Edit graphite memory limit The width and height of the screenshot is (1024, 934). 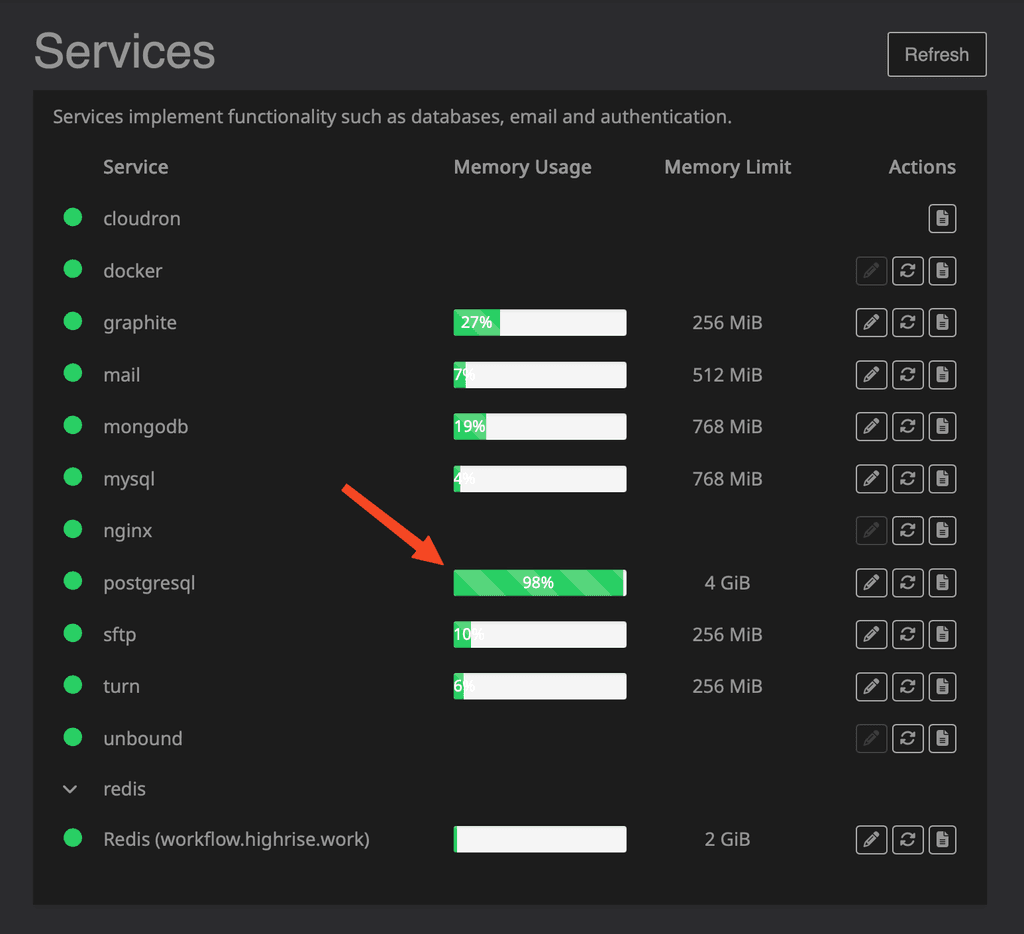pyautogui.click(x=871, y=323)
